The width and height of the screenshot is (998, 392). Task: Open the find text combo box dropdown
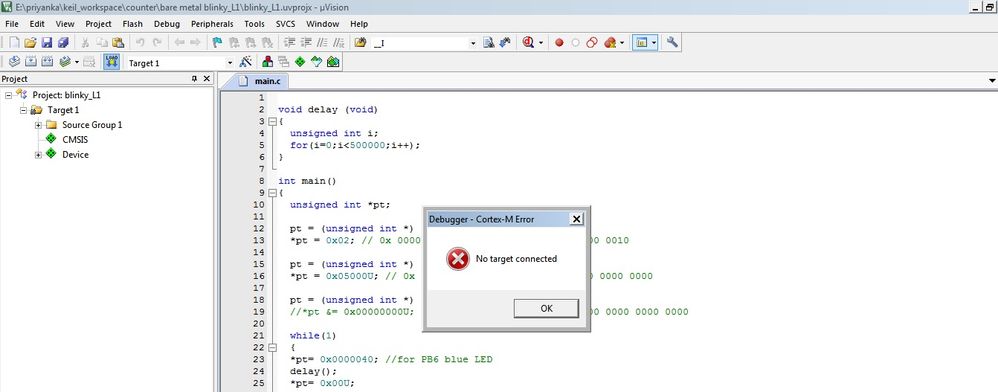[x=473, y=43]
